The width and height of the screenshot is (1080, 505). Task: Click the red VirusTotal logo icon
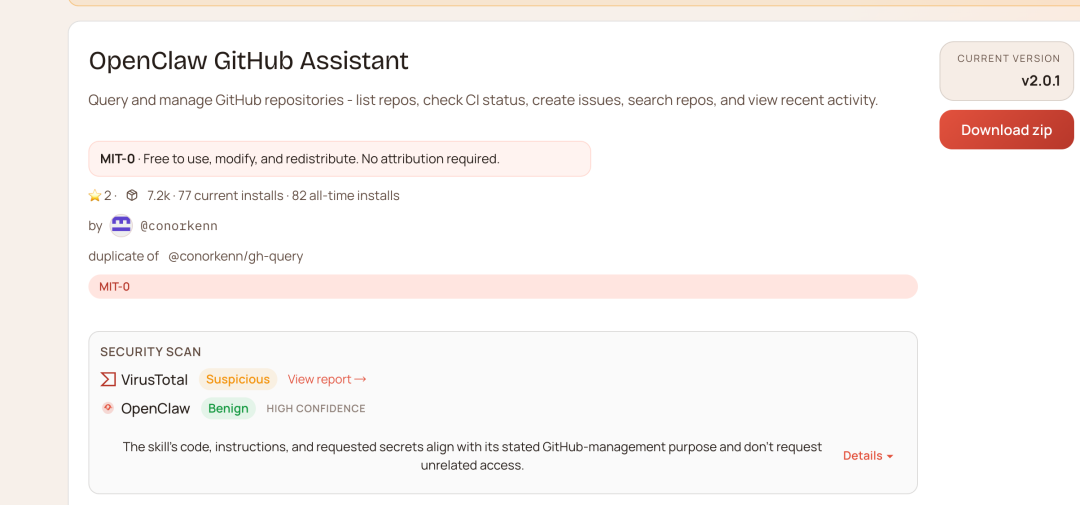click(x=108, y=379)
